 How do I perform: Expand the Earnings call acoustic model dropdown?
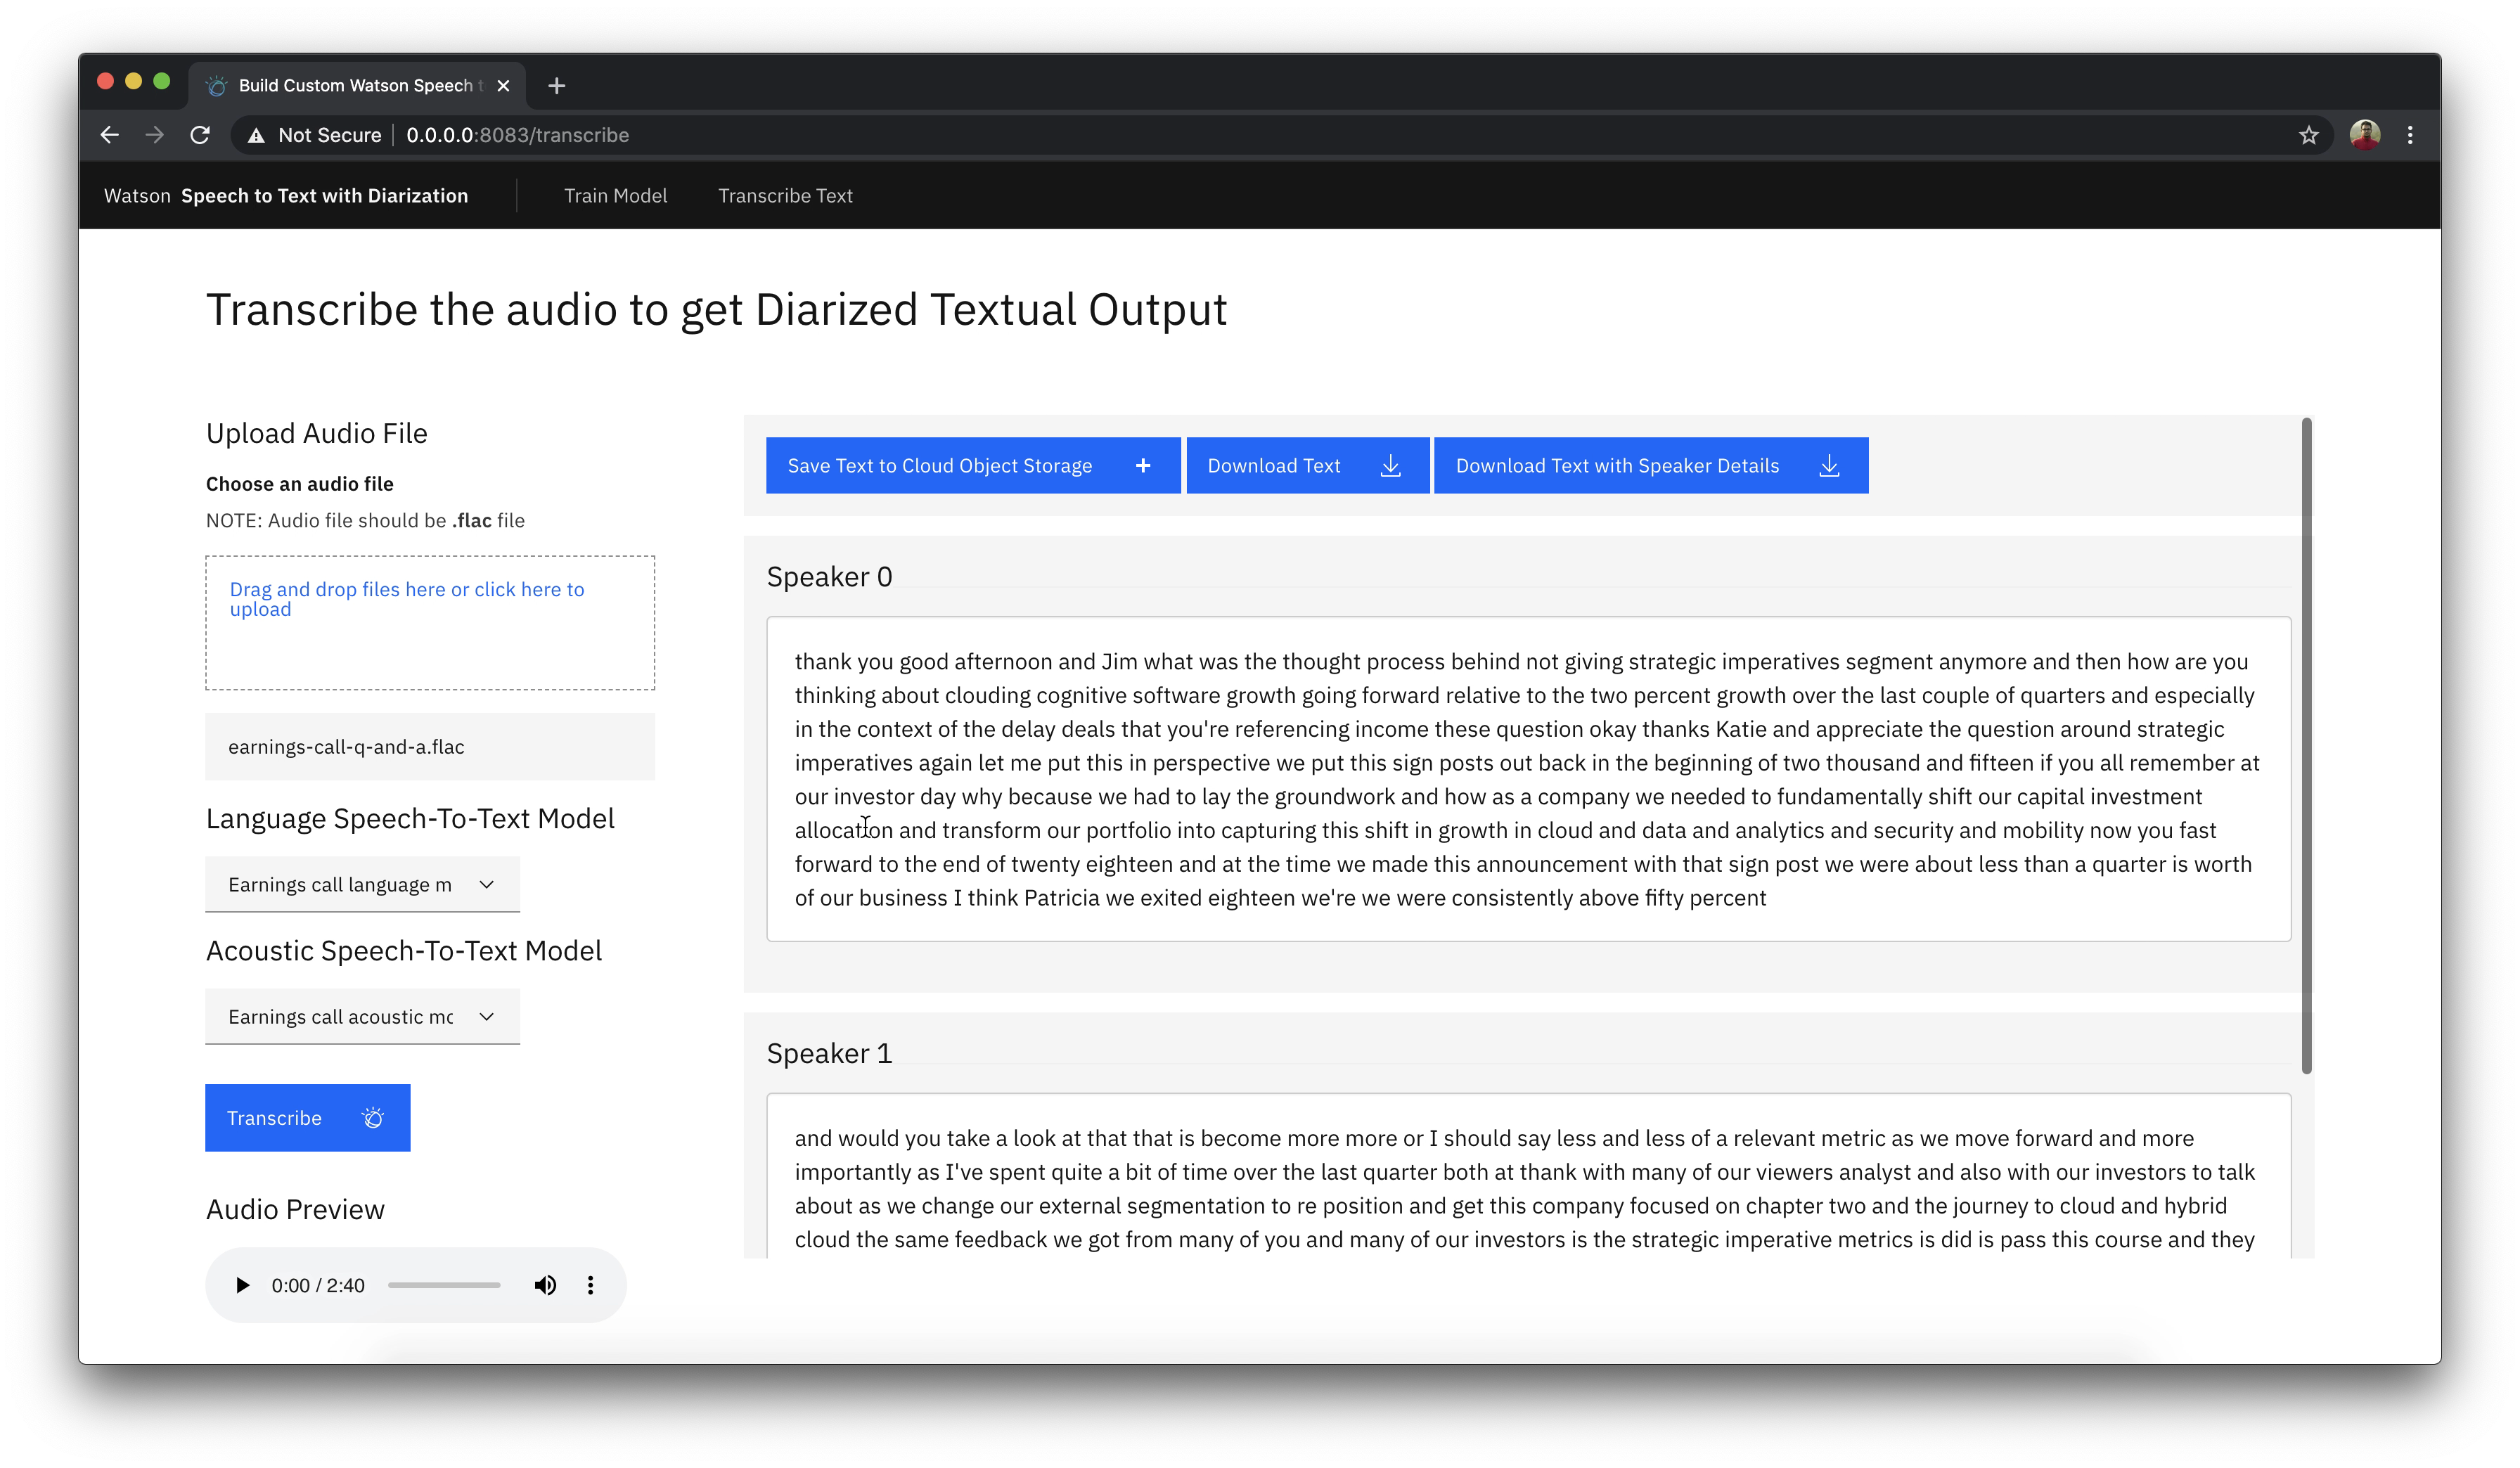pos(362,1017)
